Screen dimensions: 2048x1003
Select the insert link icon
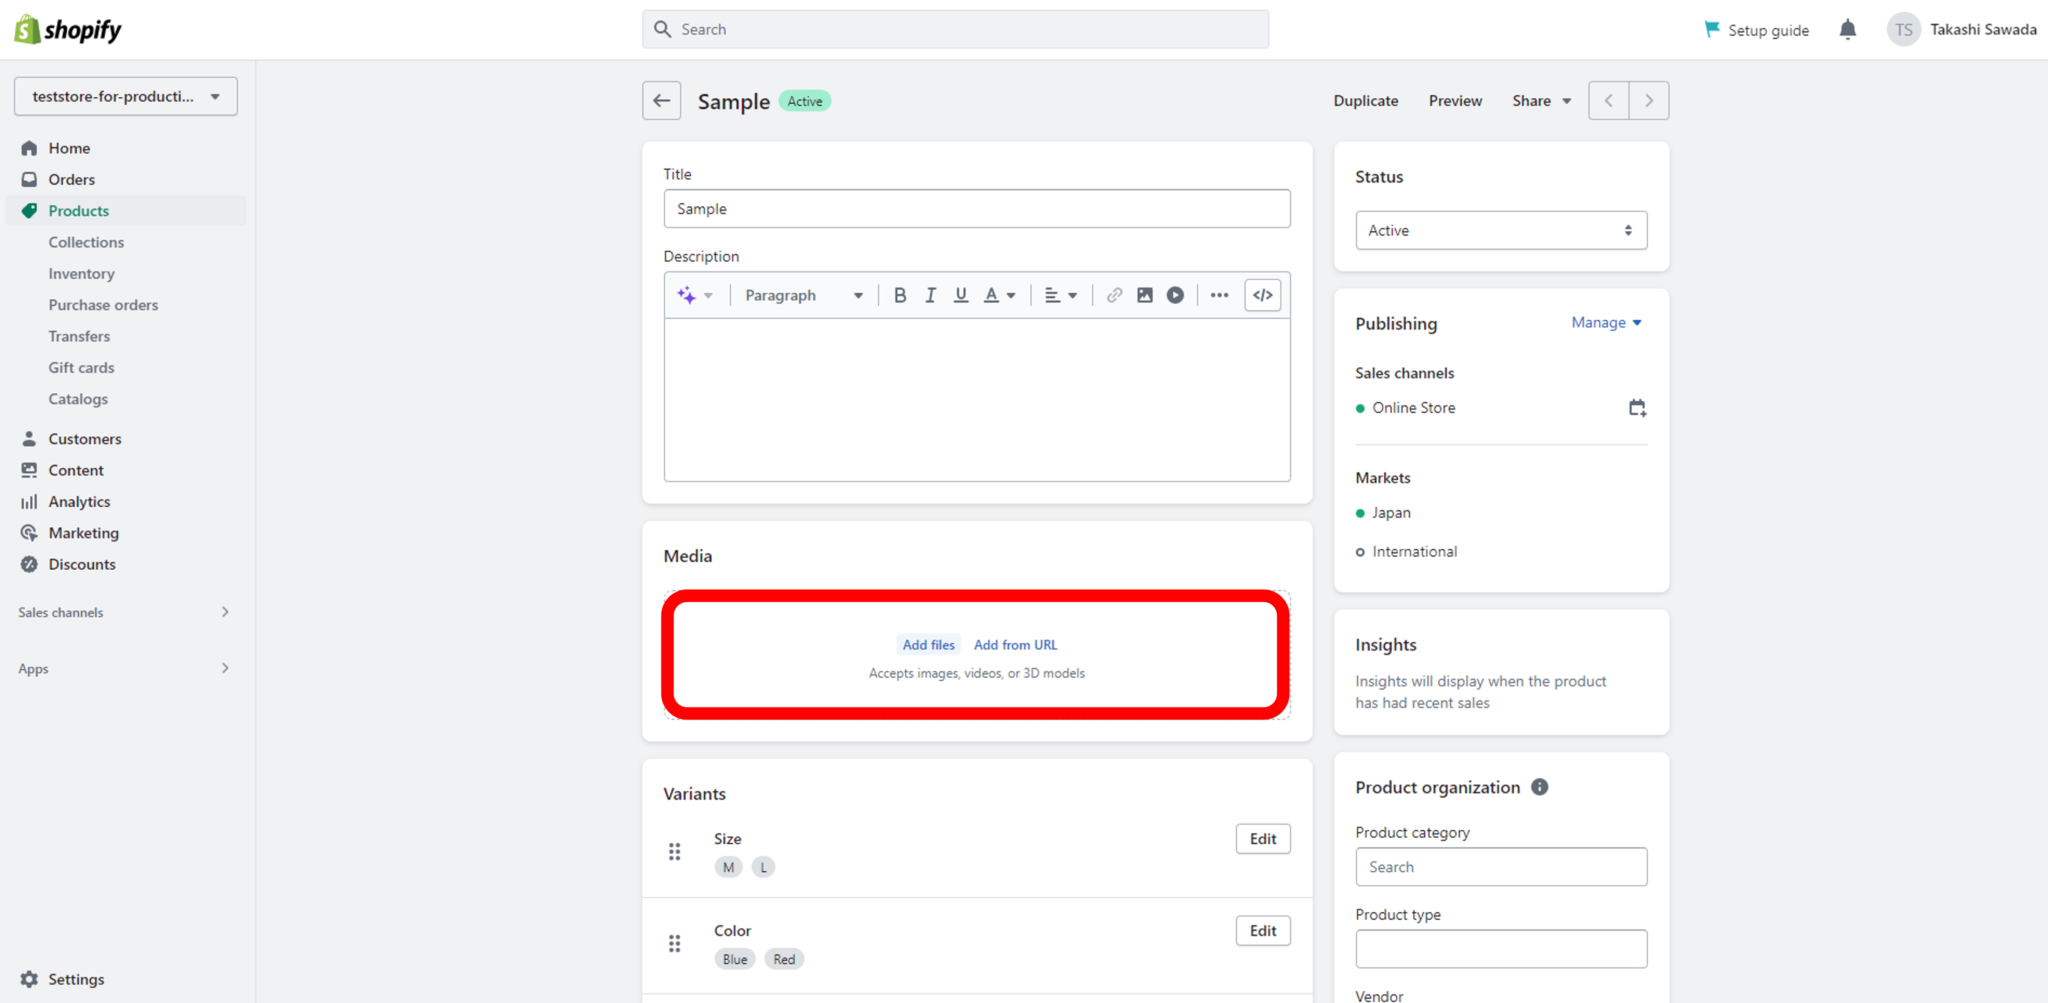tap(1113, 294)
